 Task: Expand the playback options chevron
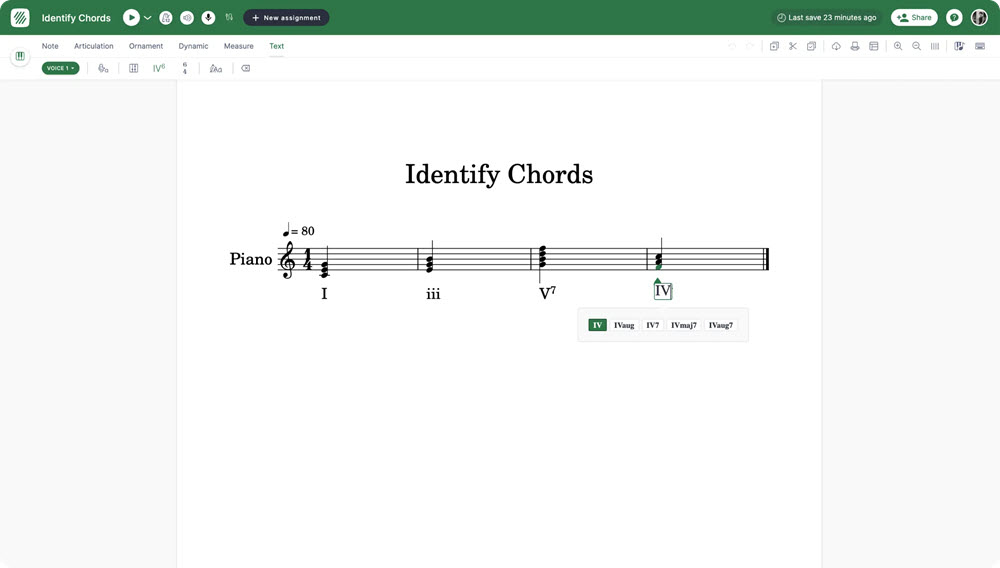(147, 18)
